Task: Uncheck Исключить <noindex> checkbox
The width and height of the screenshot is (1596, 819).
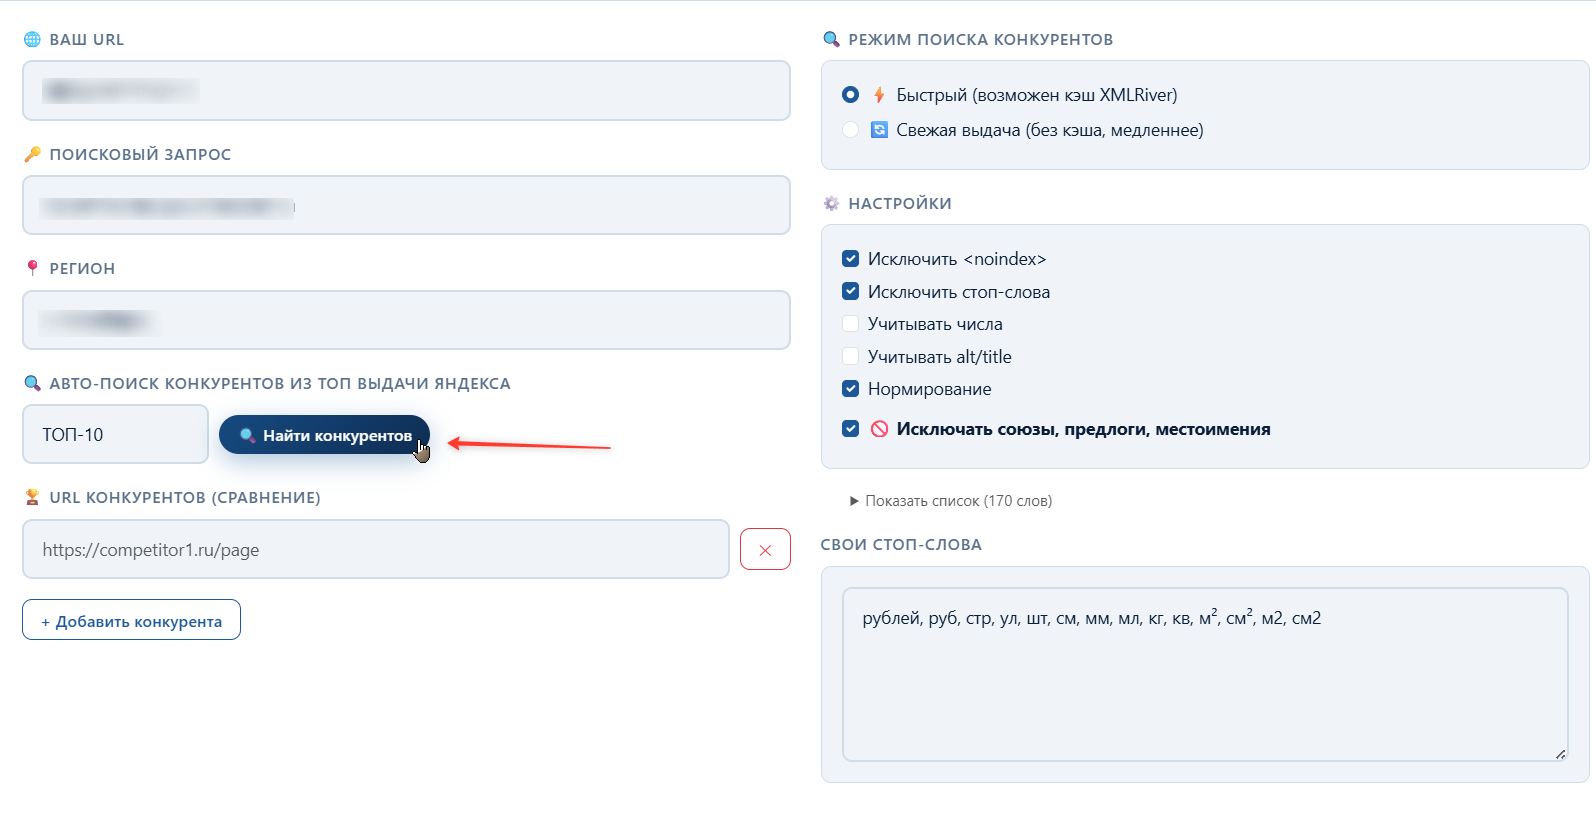Action: (850, 259)
